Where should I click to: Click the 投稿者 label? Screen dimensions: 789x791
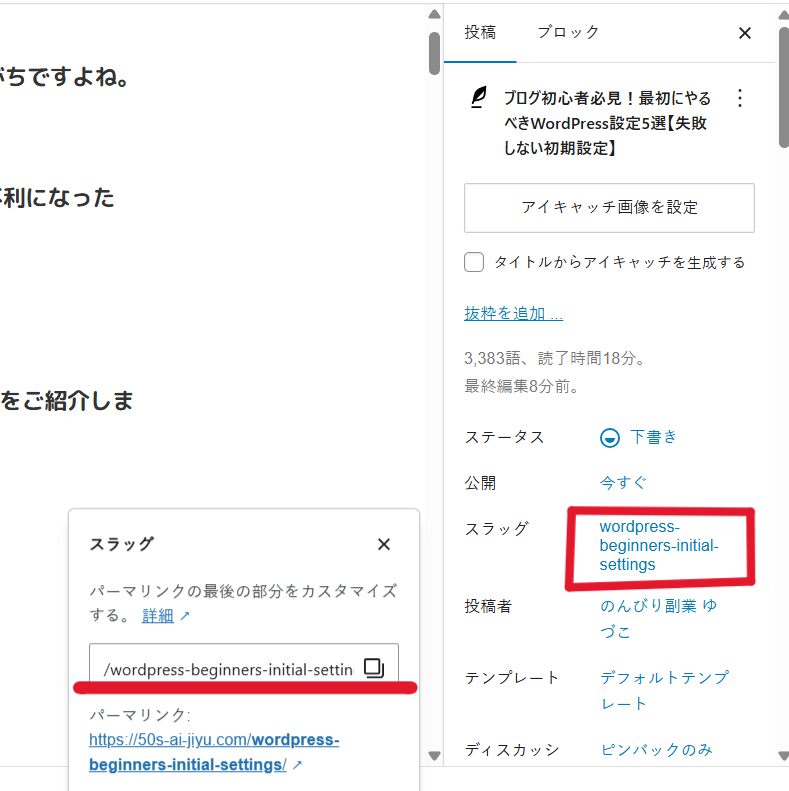[x=488, y=606]
